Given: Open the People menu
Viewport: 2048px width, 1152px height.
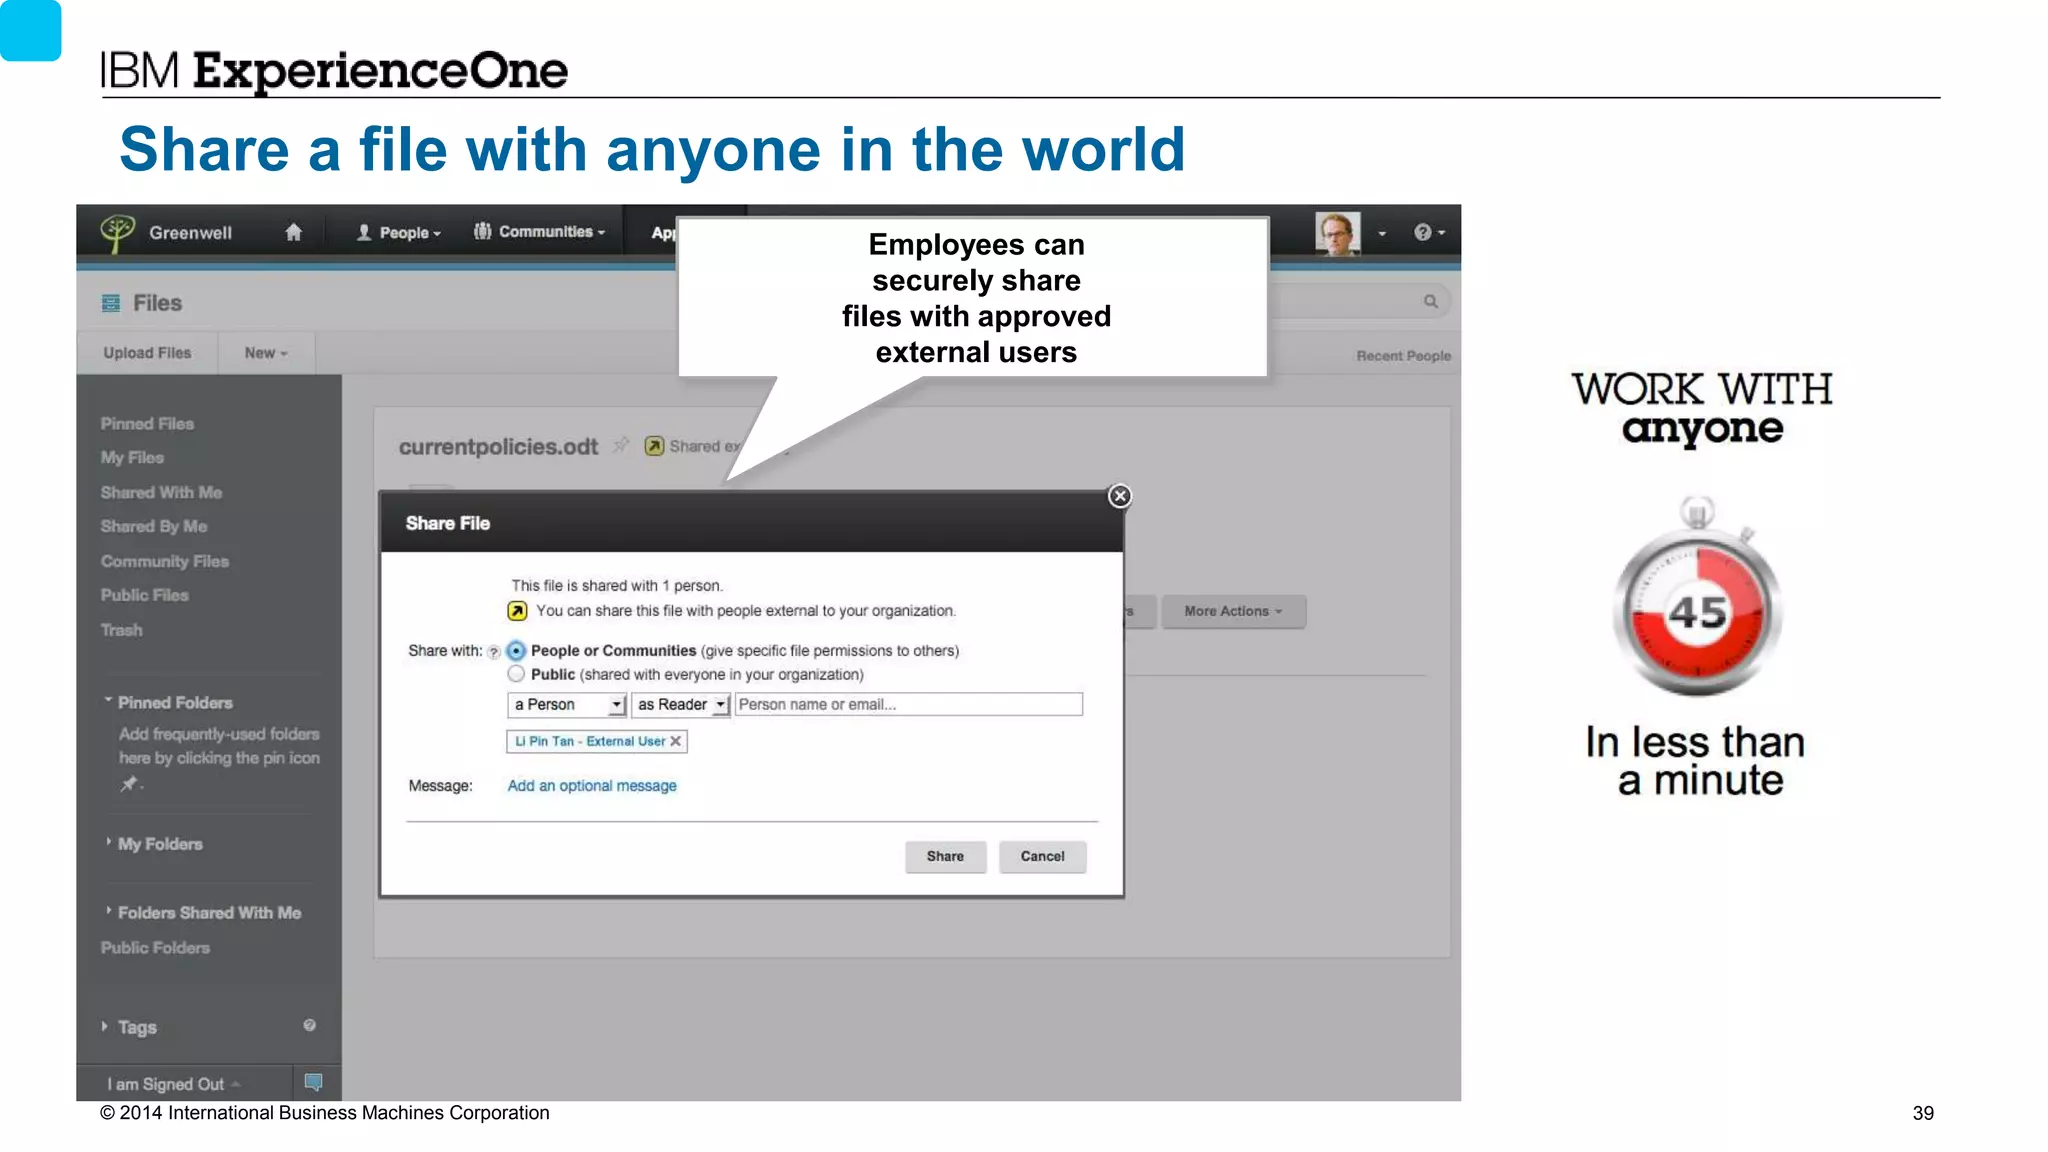Looking at the screenshot, I should (x=398, y=232).
